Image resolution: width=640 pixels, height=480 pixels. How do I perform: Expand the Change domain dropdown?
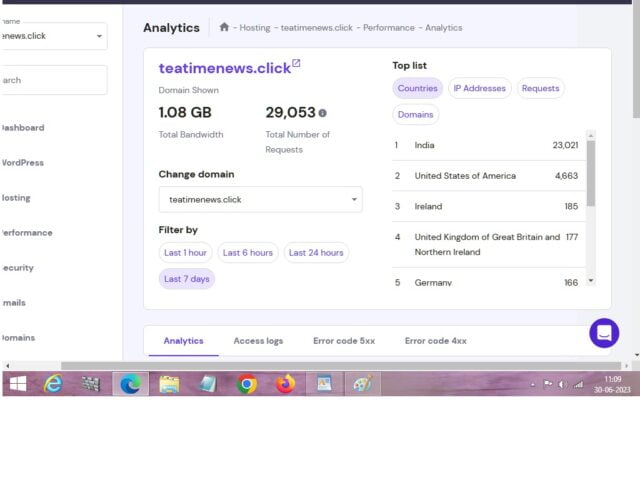pos(260,200)
